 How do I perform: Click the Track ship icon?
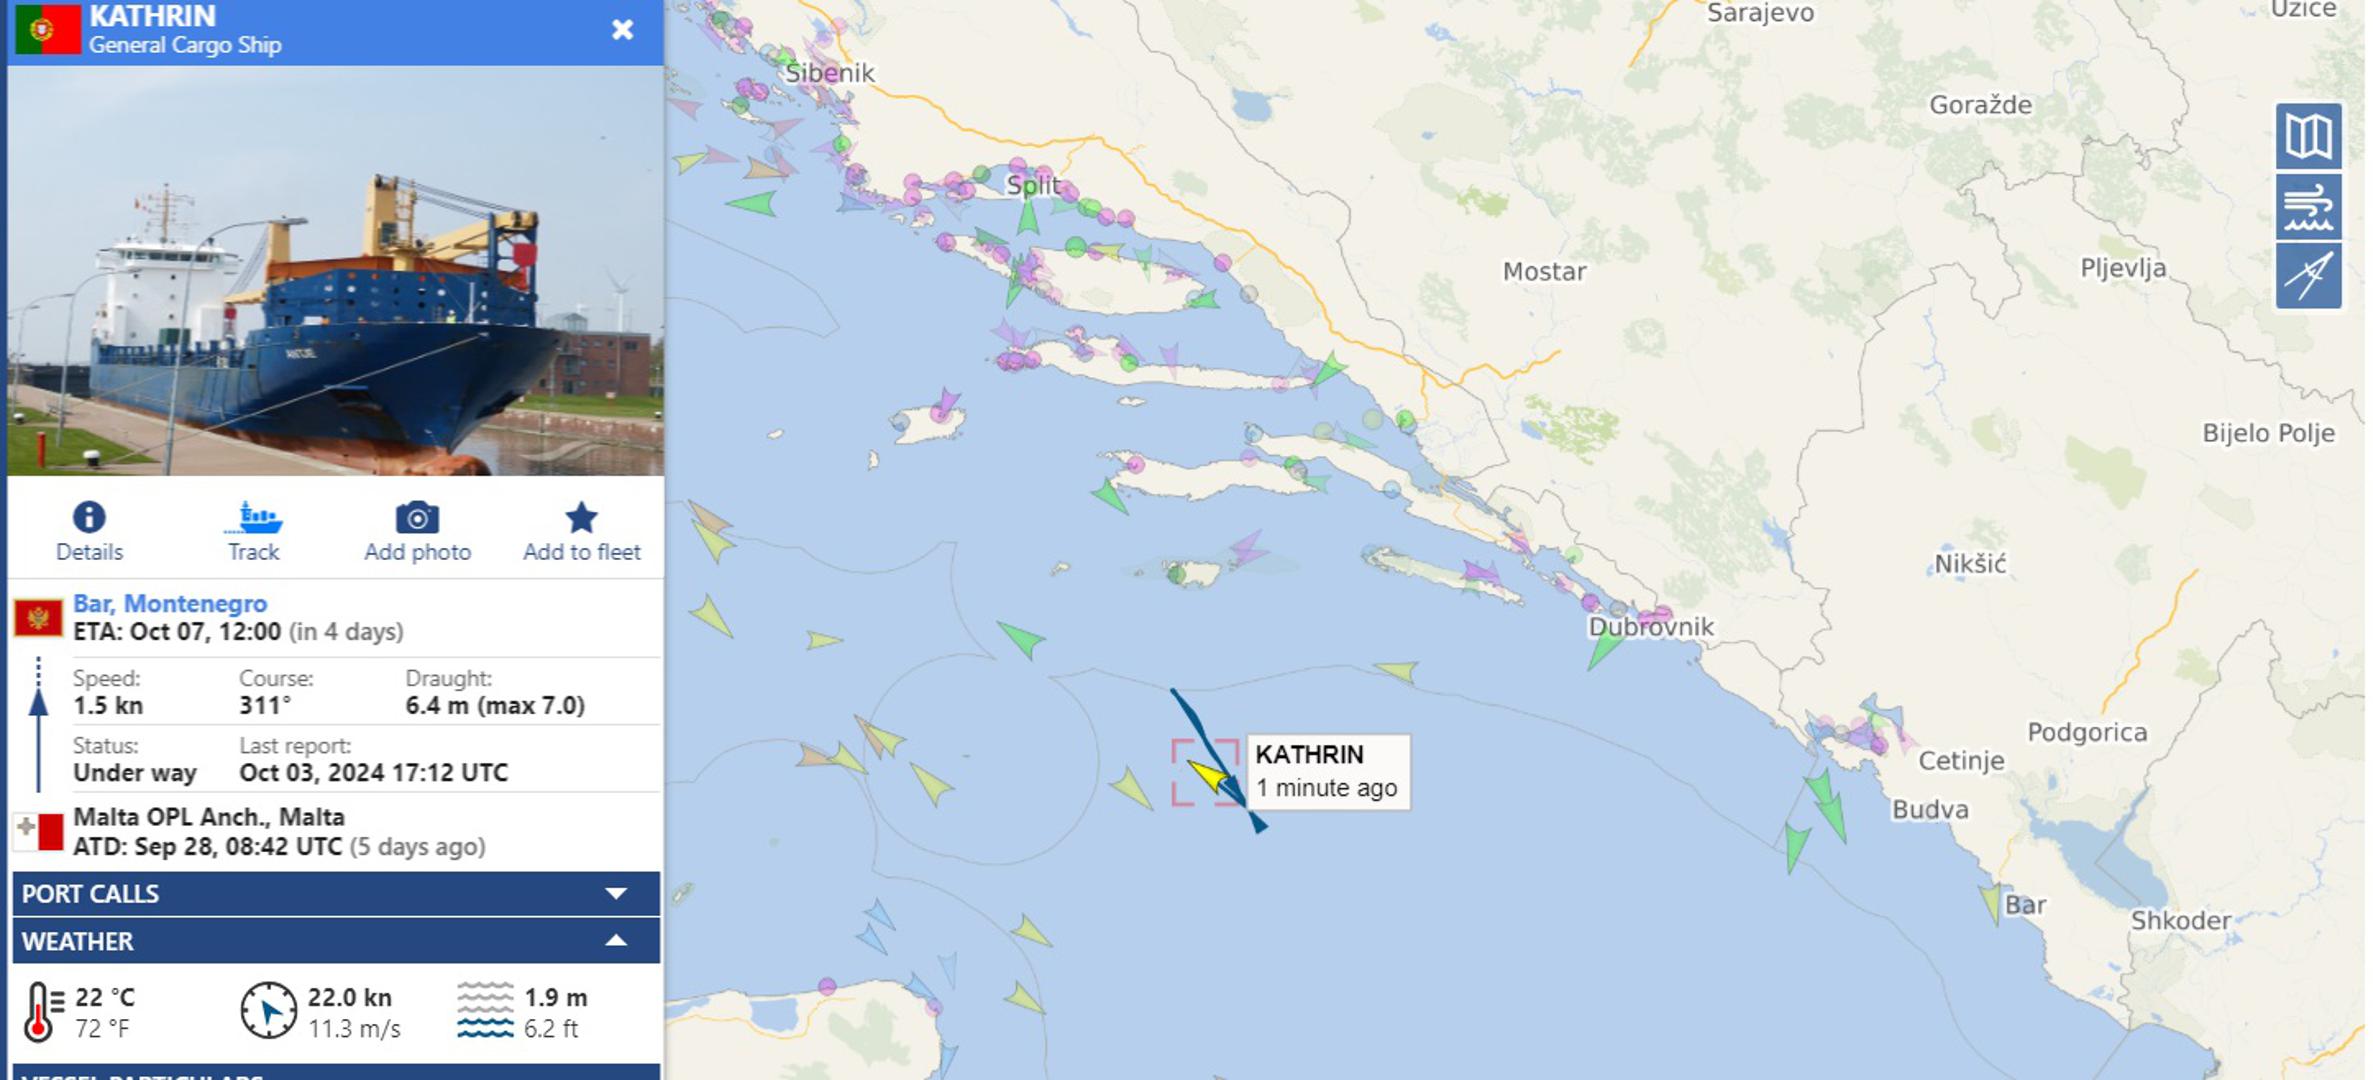(253, 518)
